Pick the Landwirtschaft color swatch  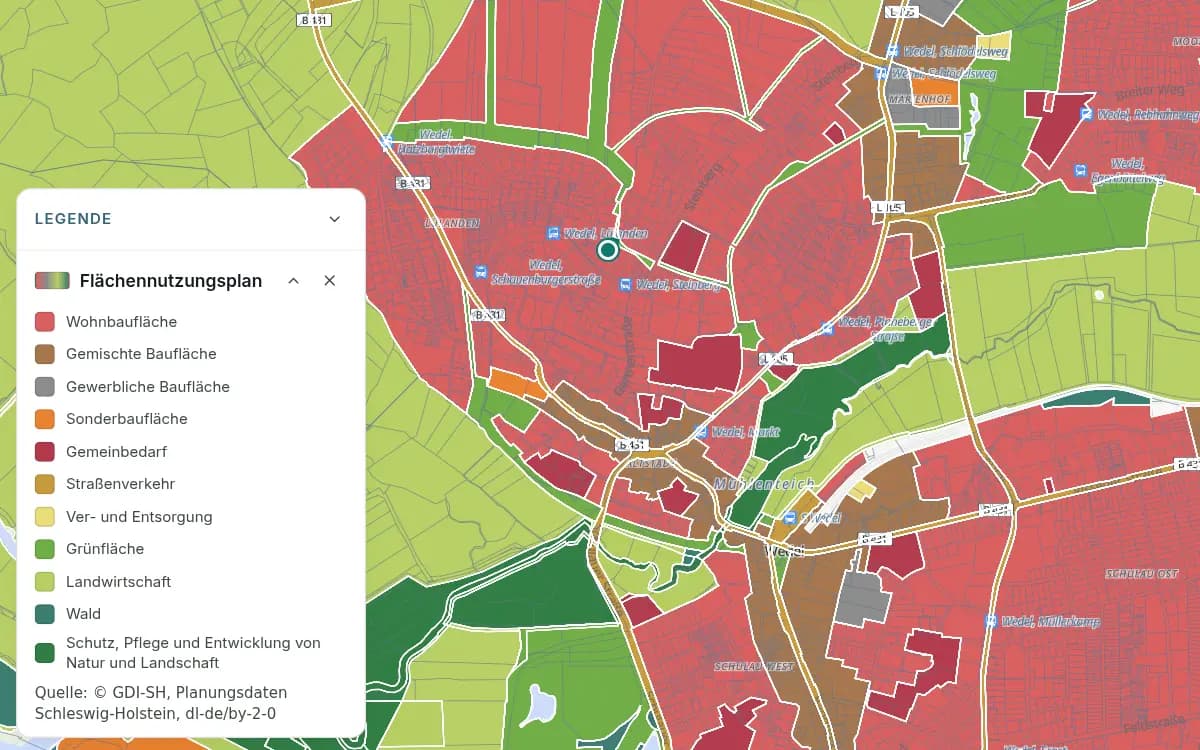point(45,582)
